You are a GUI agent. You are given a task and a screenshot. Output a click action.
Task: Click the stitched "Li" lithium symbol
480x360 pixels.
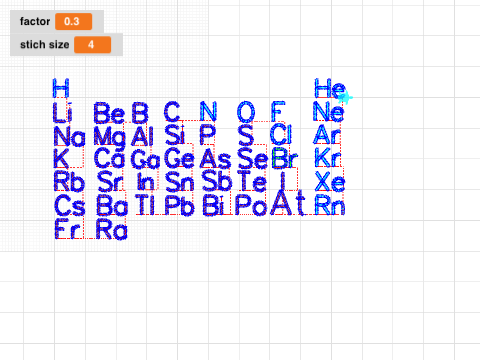tap(62, 112)
